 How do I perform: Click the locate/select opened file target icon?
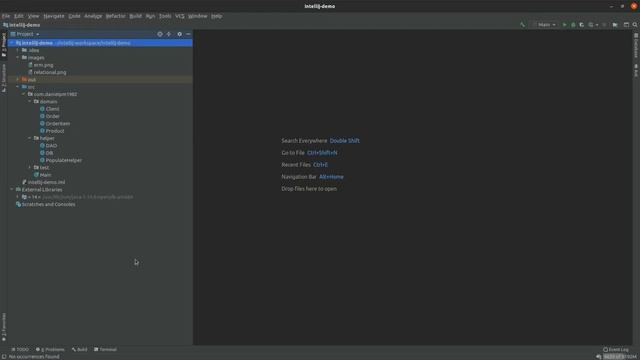coord(160,34)
